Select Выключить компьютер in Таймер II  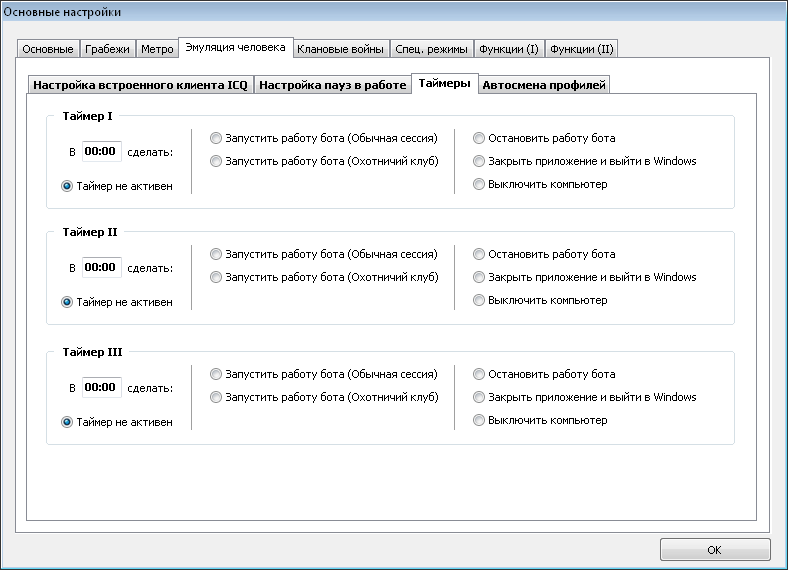click(540, 301)
